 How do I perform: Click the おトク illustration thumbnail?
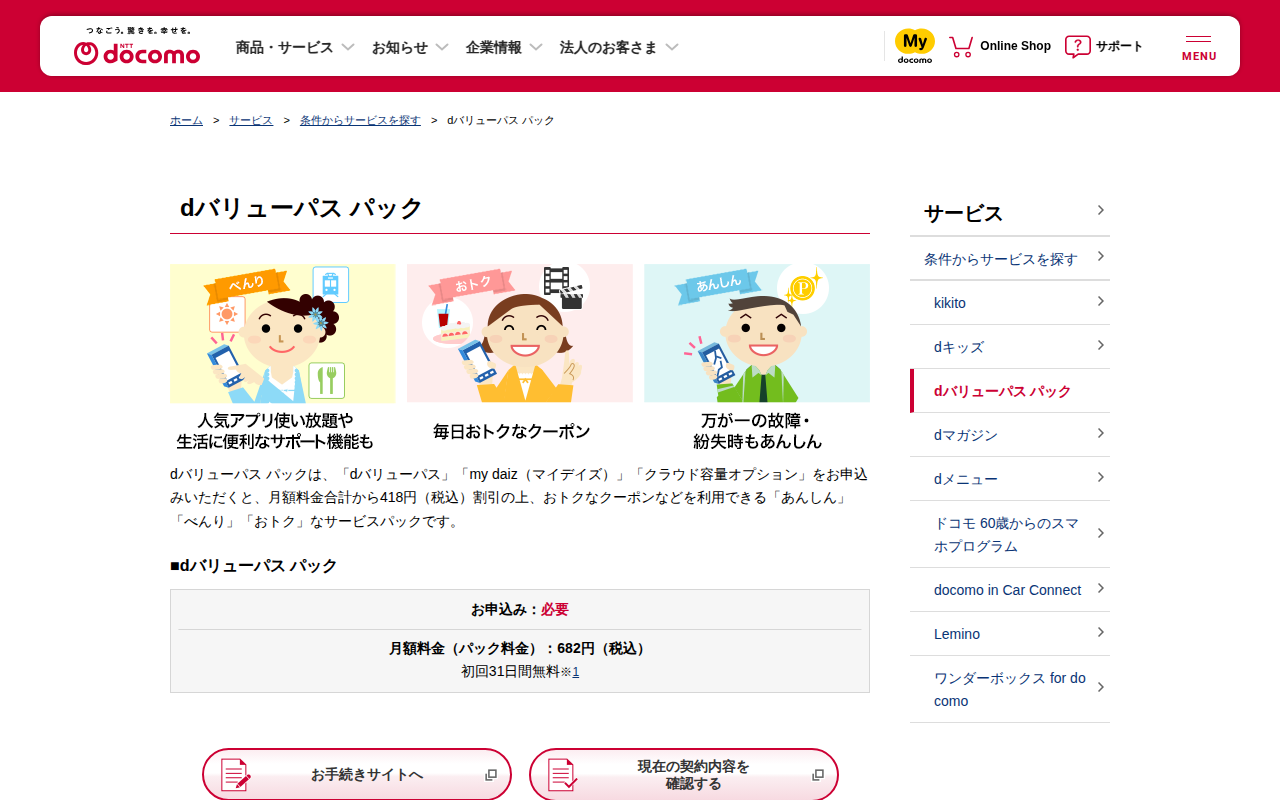point(520,333)
